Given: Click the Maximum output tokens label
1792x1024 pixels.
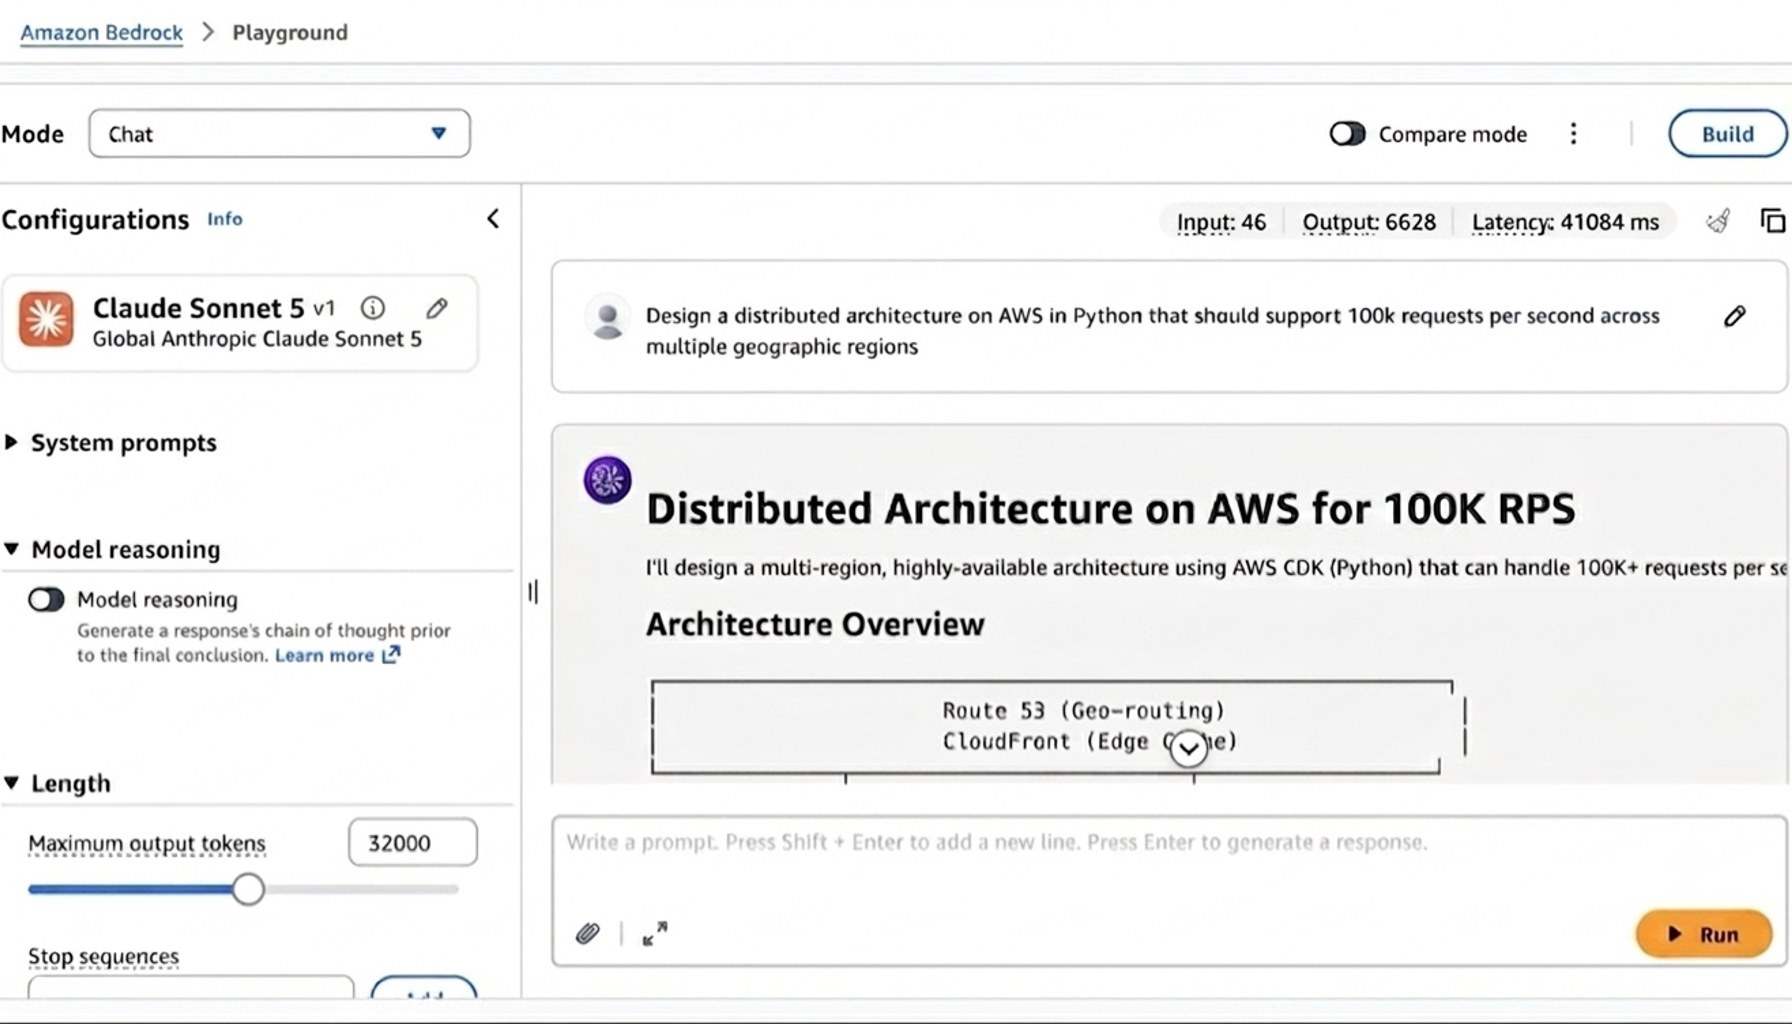Looking at the screenshot, I should tap(147, 843).
